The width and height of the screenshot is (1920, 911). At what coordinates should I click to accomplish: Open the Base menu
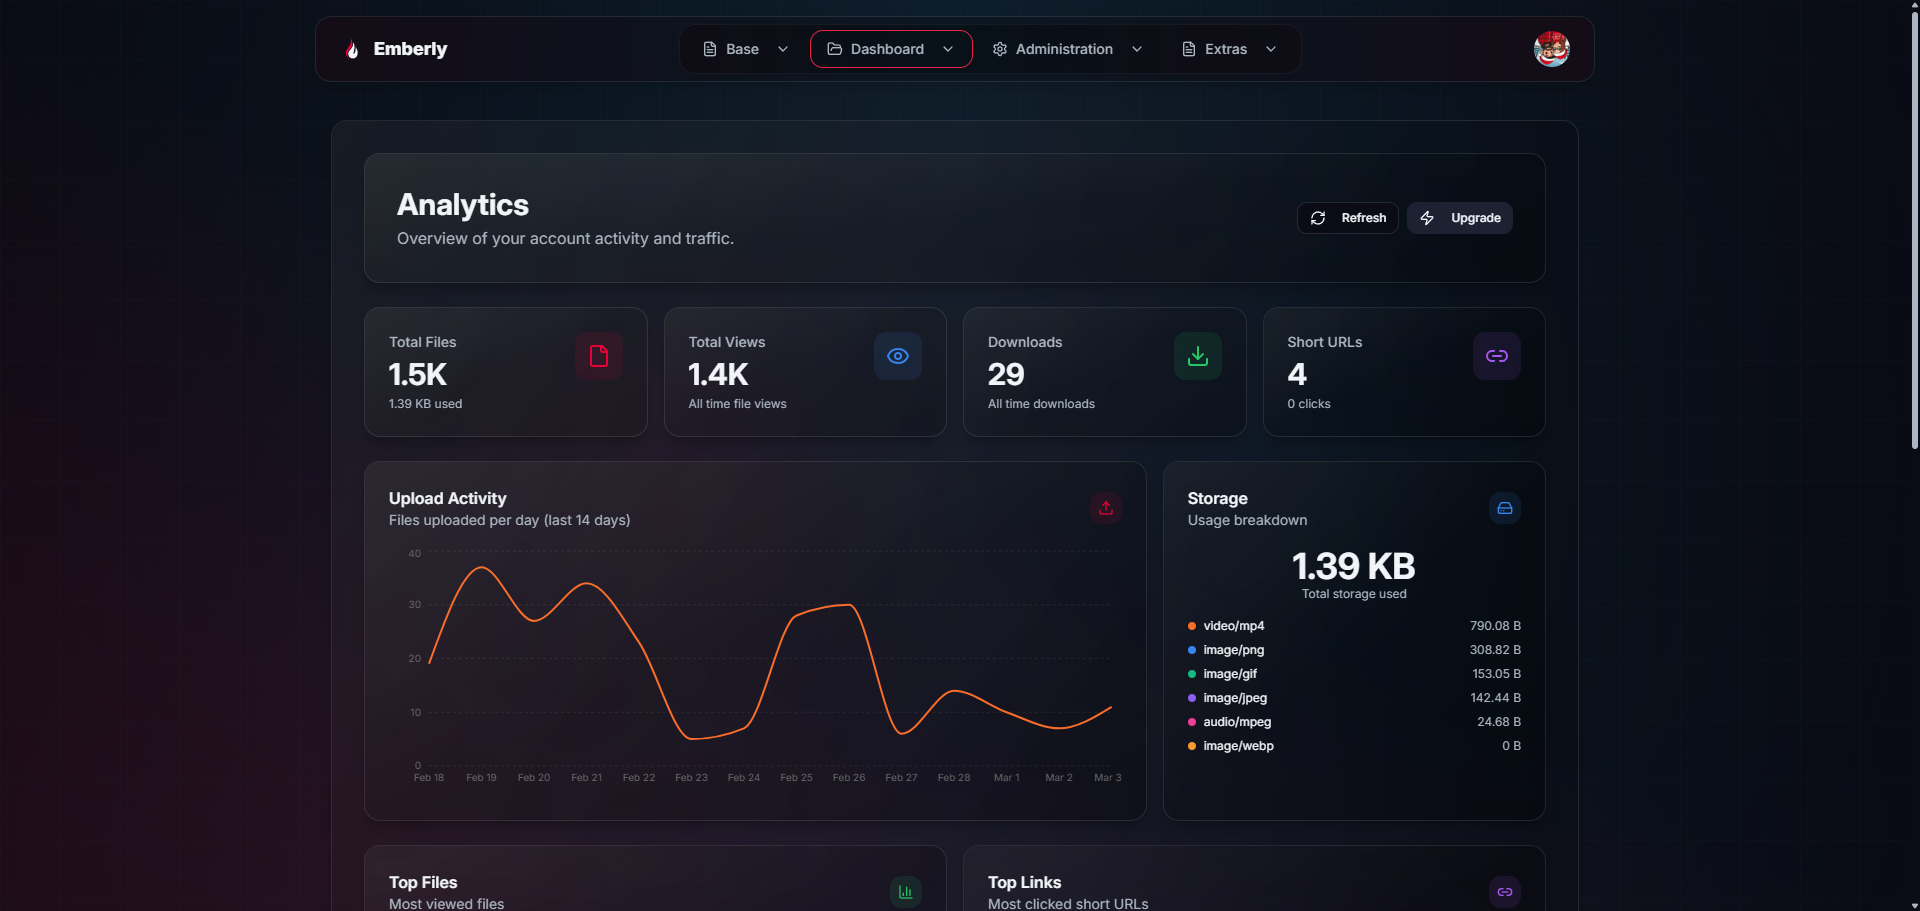(x=745, y=49)
